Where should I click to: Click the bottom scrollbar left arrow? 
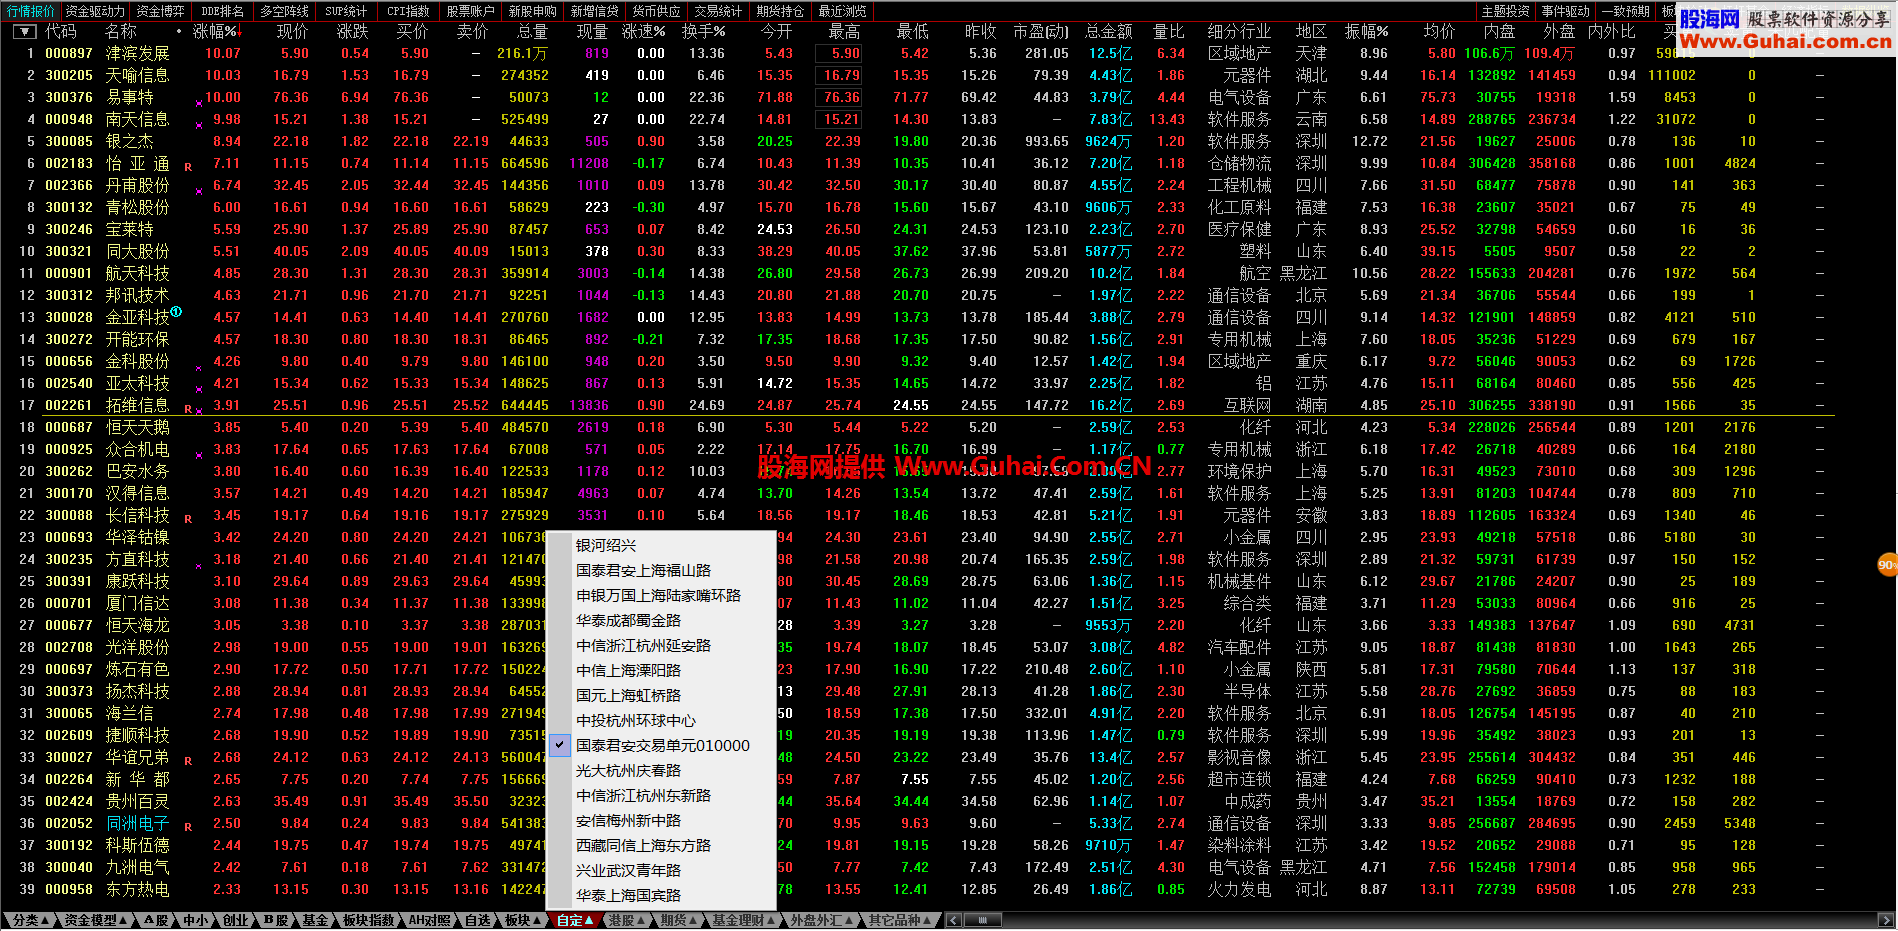click(x=953, y=920)
